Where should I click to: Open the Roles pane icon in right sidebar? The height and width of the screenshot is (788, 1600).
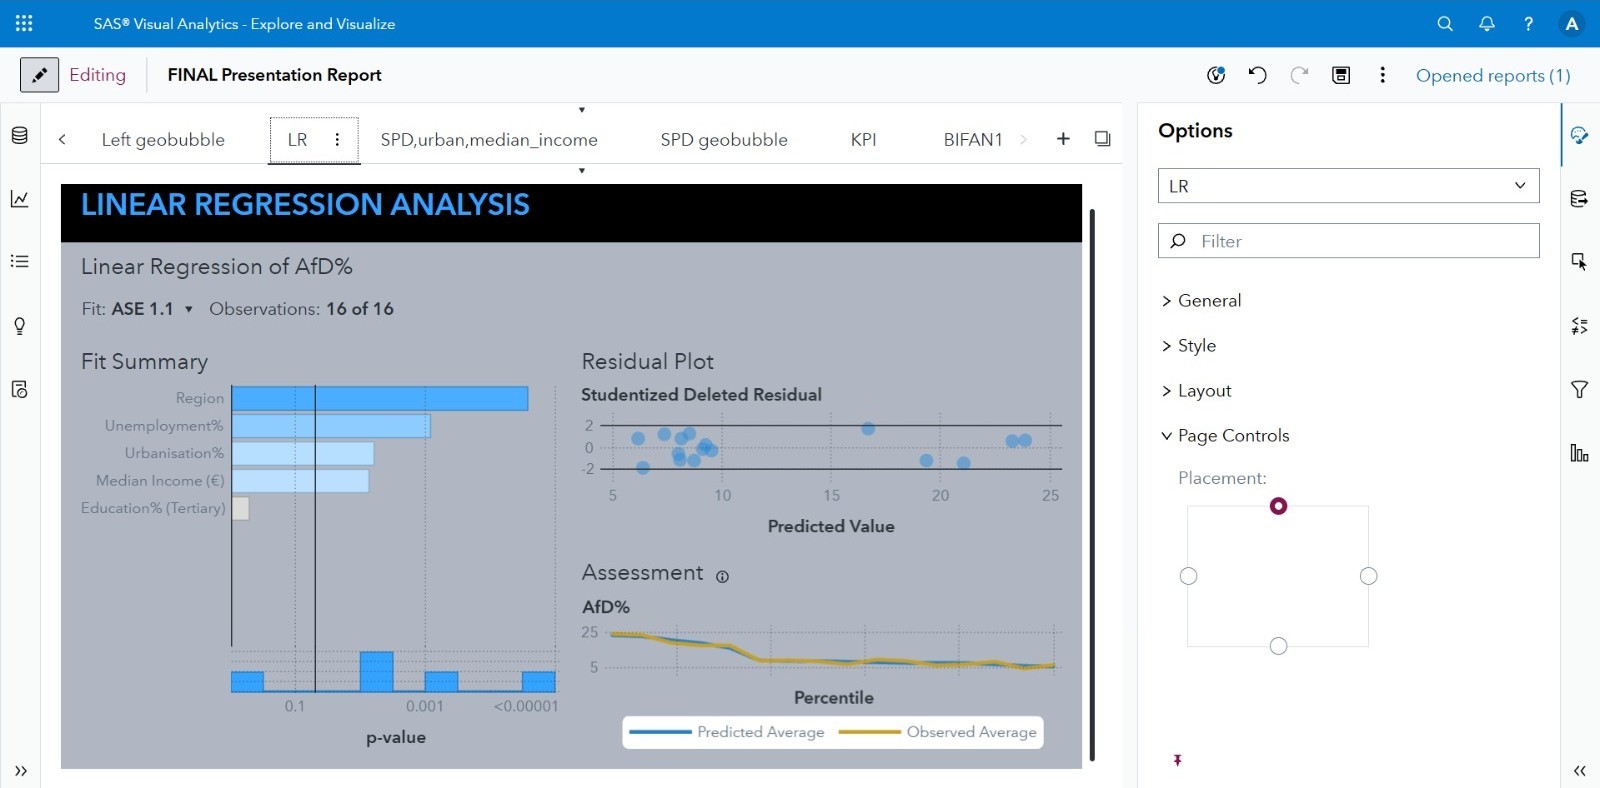click(1579, 198)
